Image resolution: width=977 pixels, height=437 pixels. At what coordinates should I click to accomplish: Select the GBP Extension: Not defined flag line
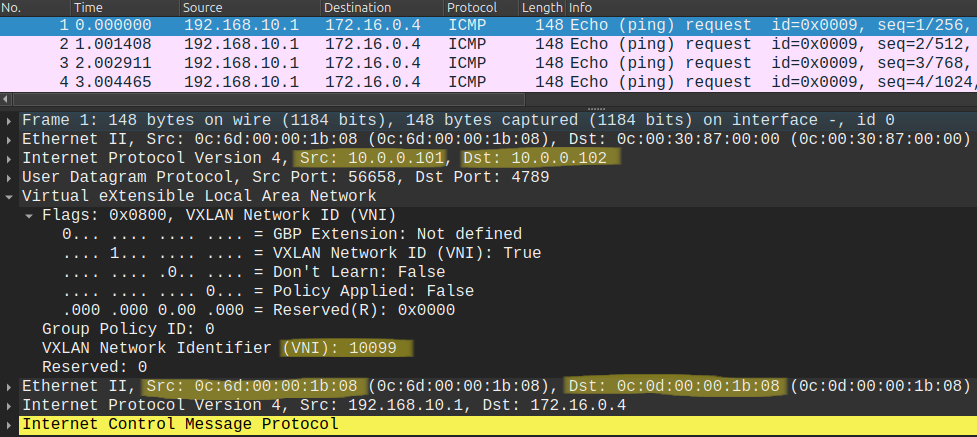click(x=292, y=234)
